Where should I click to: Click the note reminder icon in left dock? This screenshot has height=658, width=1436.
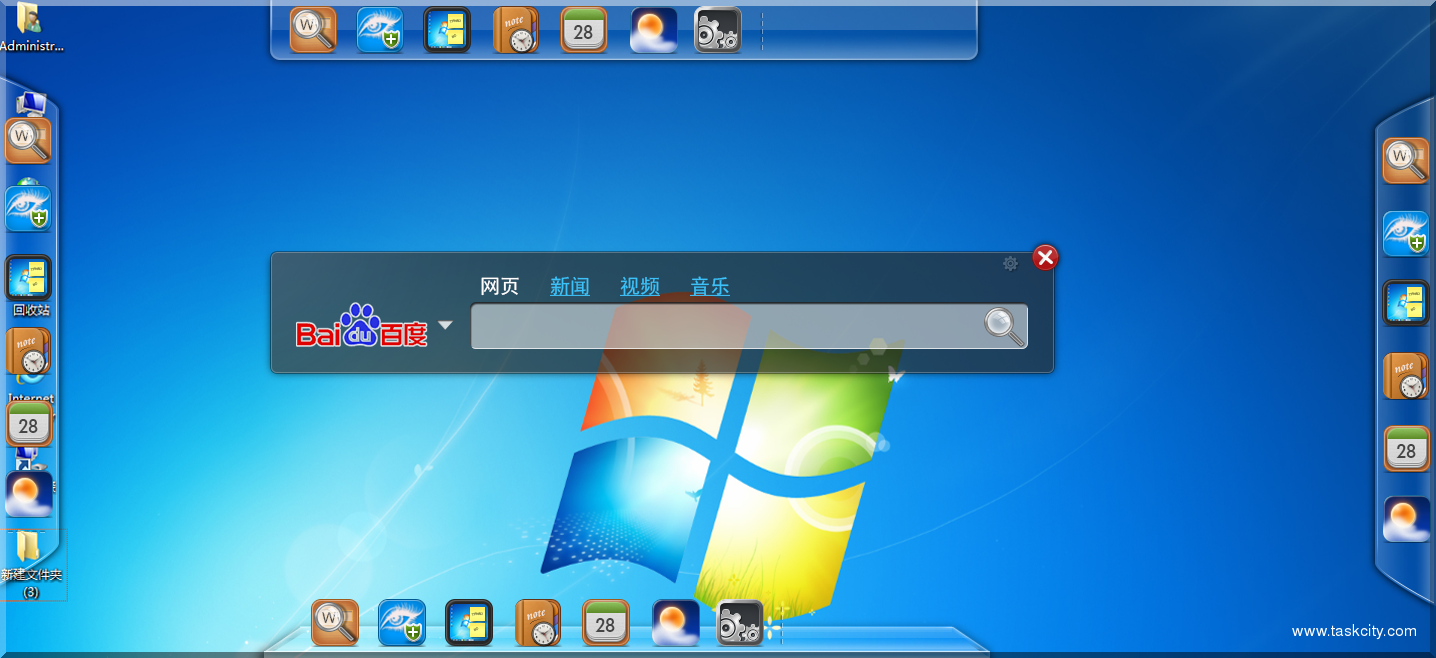(x=28, y=351)
